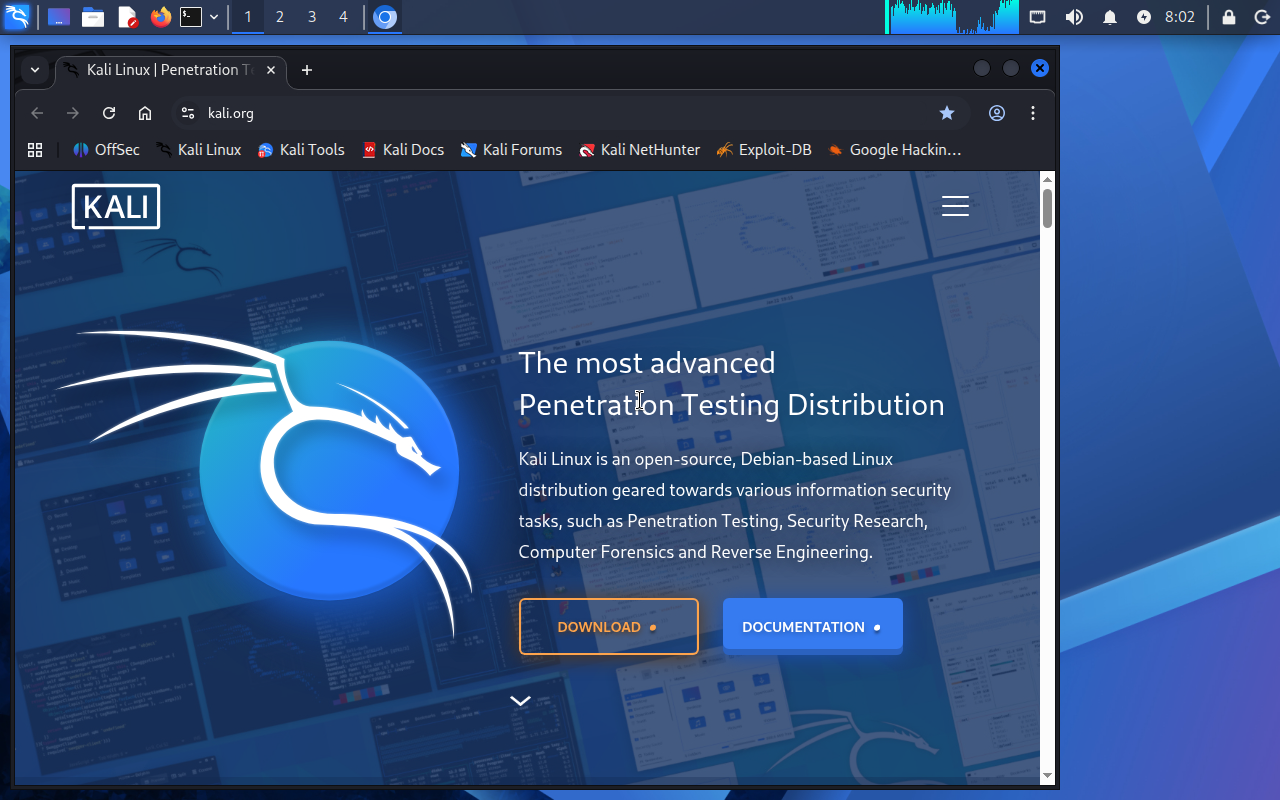Open the browser profile icon

point(997,113)
